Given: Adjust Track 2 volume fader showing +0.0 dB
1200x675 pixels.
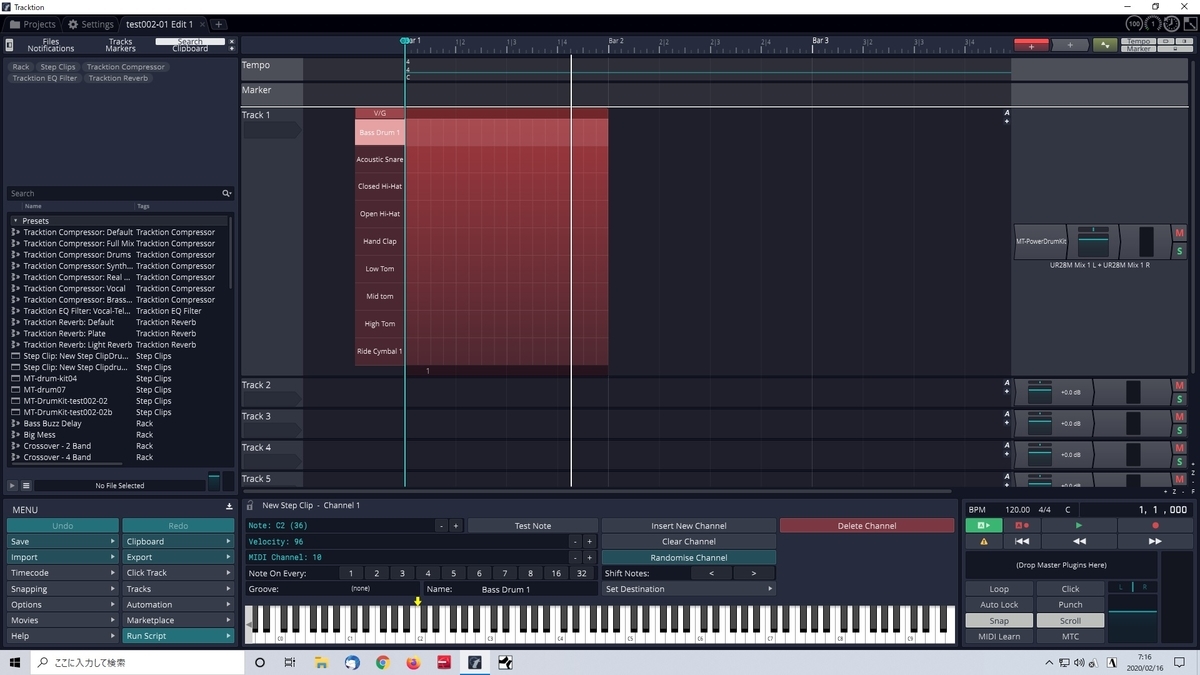Looking at the screenshot, I should 1041,392.
